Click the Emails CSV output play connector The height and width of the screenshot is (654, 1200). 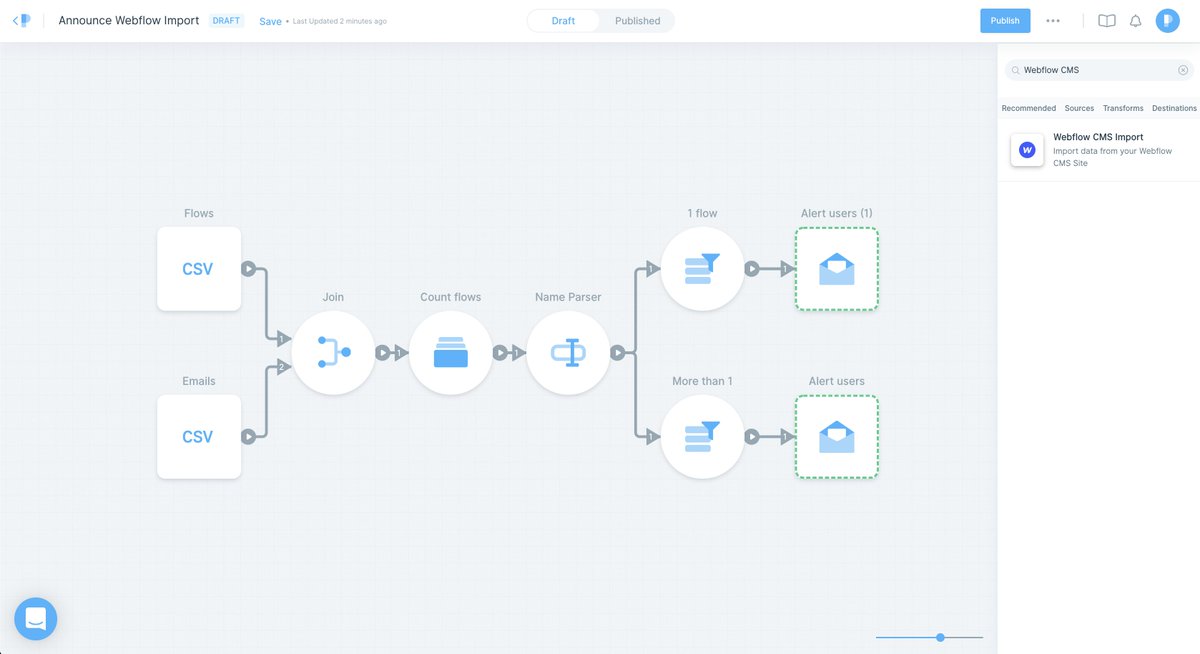pos(248,436)
